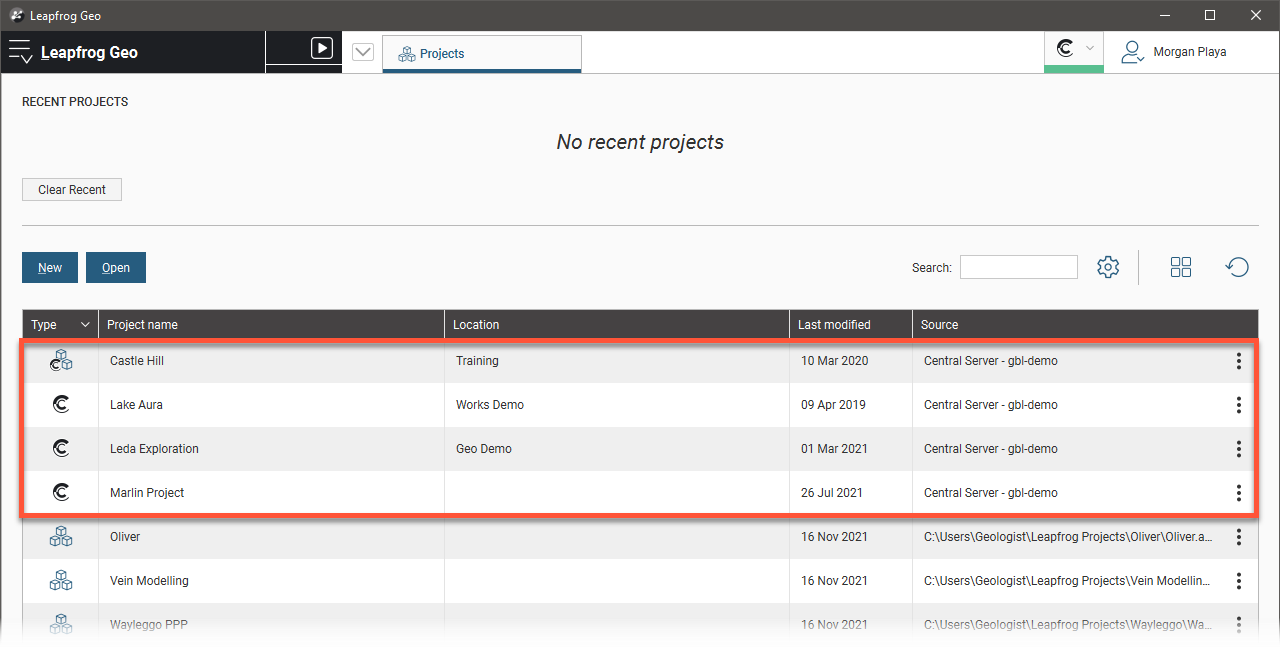Open the options menu for Castle Hill

[x=1238, y=361]
